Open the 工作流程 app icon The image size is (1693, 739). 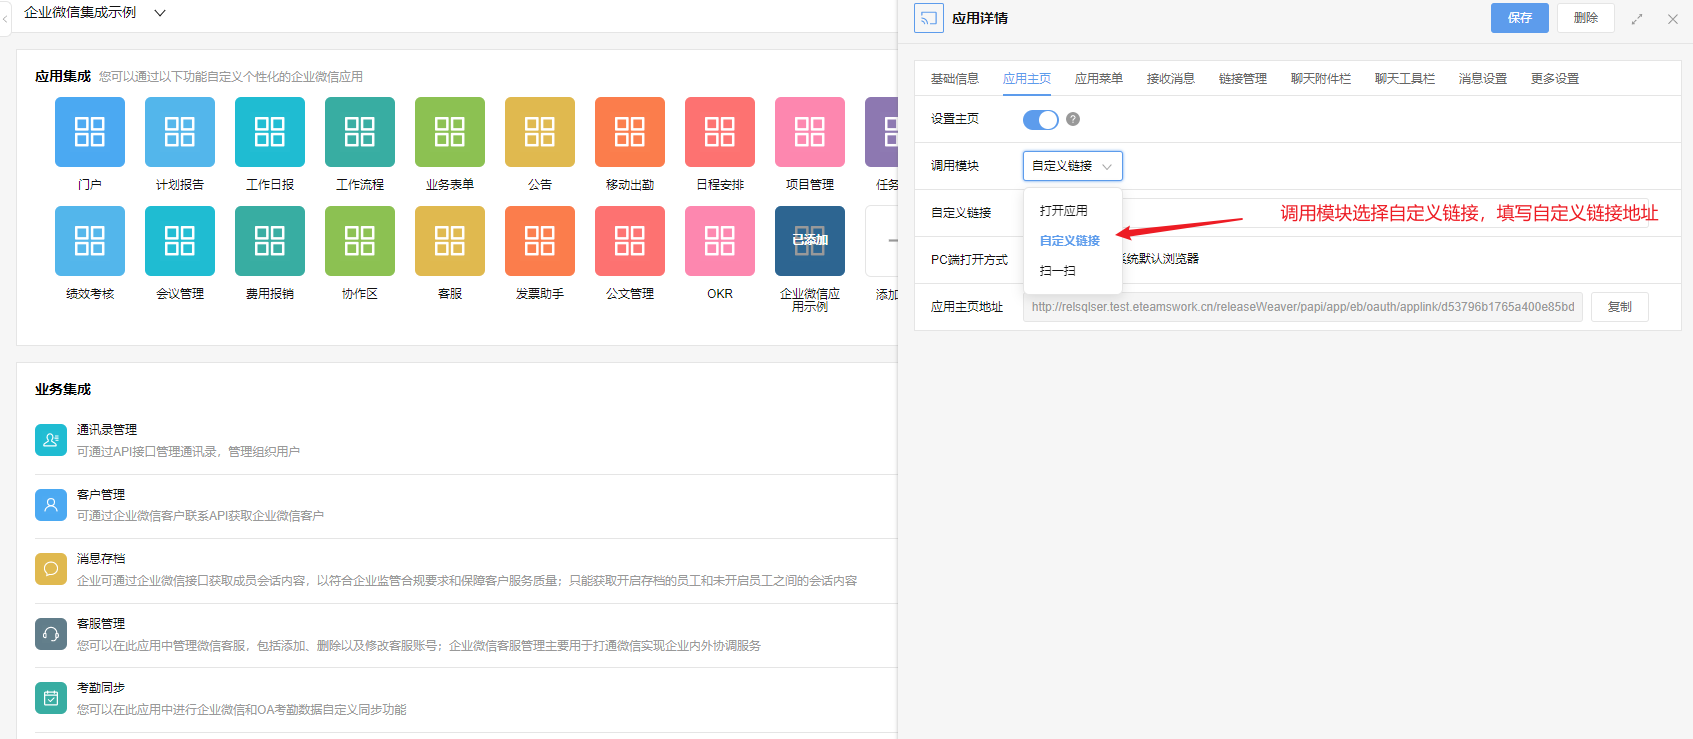point(360,132)
